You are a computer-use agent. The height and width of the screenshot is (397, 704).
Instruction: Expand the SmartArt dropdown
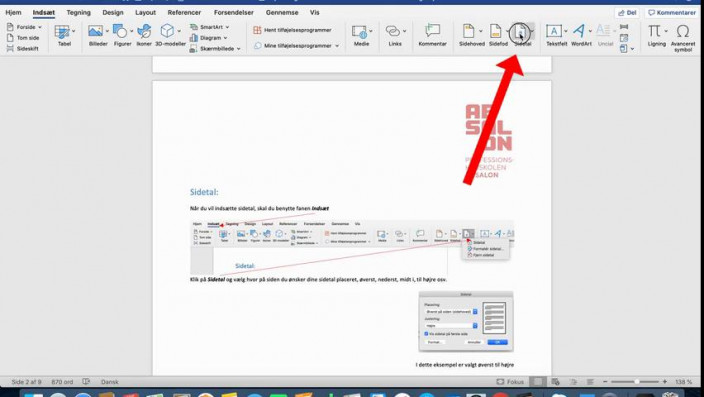(x=228, y=27)
